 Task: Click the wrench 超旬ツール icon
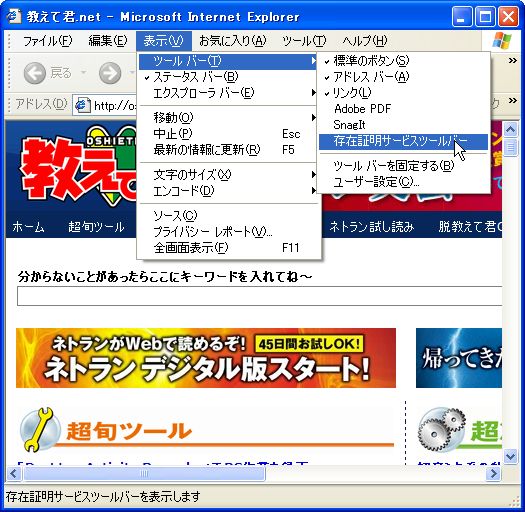40,430
